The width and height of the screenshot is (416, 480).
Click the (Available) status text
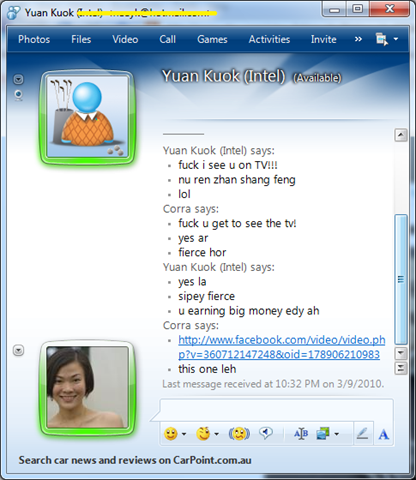317,78
